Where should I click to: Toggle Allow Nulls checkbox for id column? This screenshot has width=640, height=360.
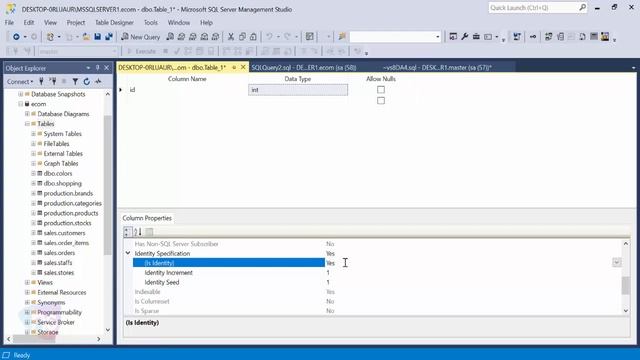coord(381,89)
